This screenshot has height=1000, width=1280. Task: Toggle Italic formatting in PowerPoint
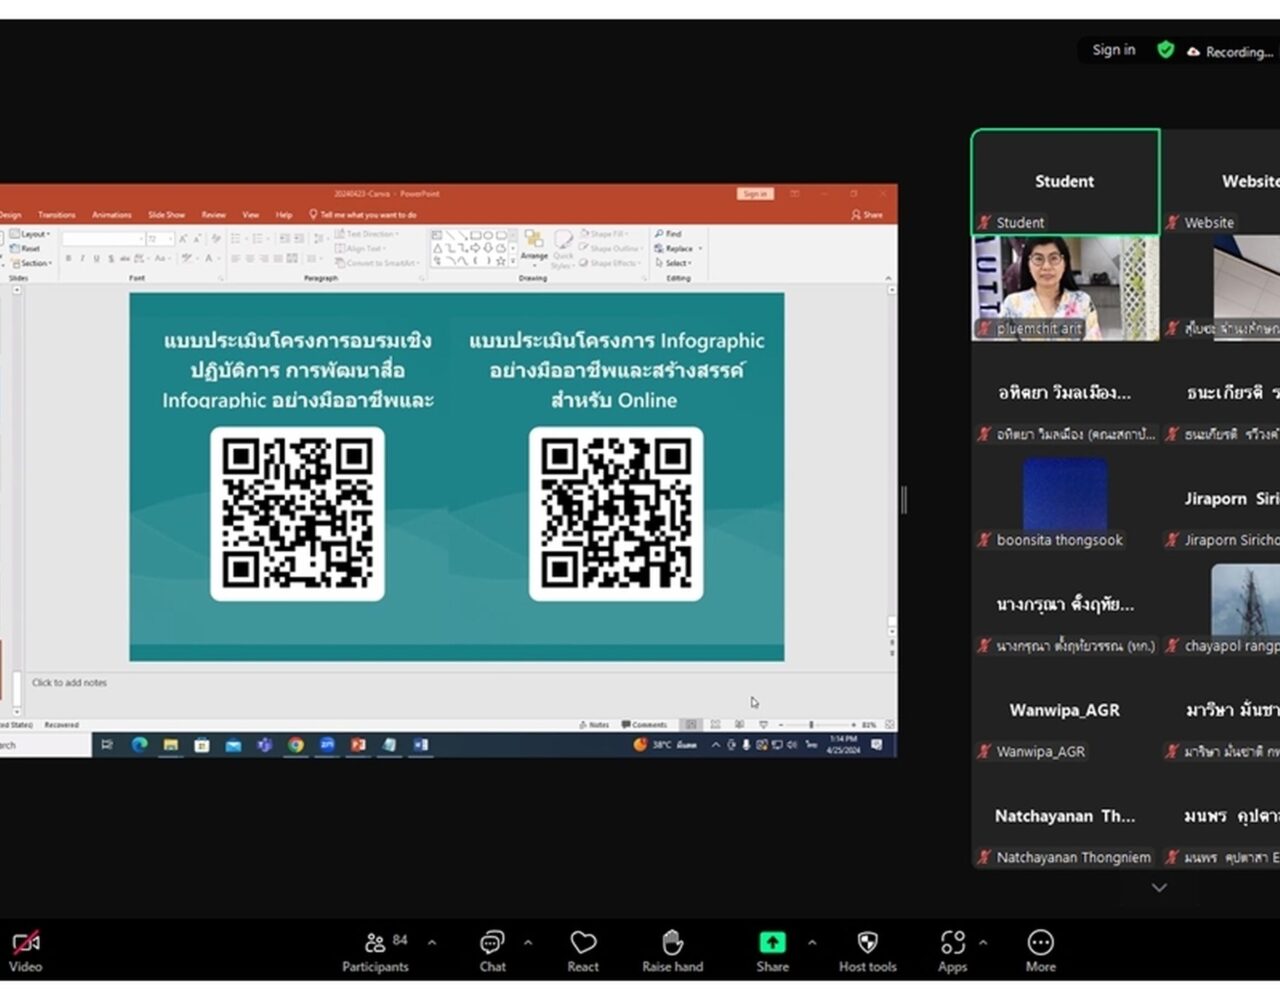pyautogui.click(x=82, y=258)
